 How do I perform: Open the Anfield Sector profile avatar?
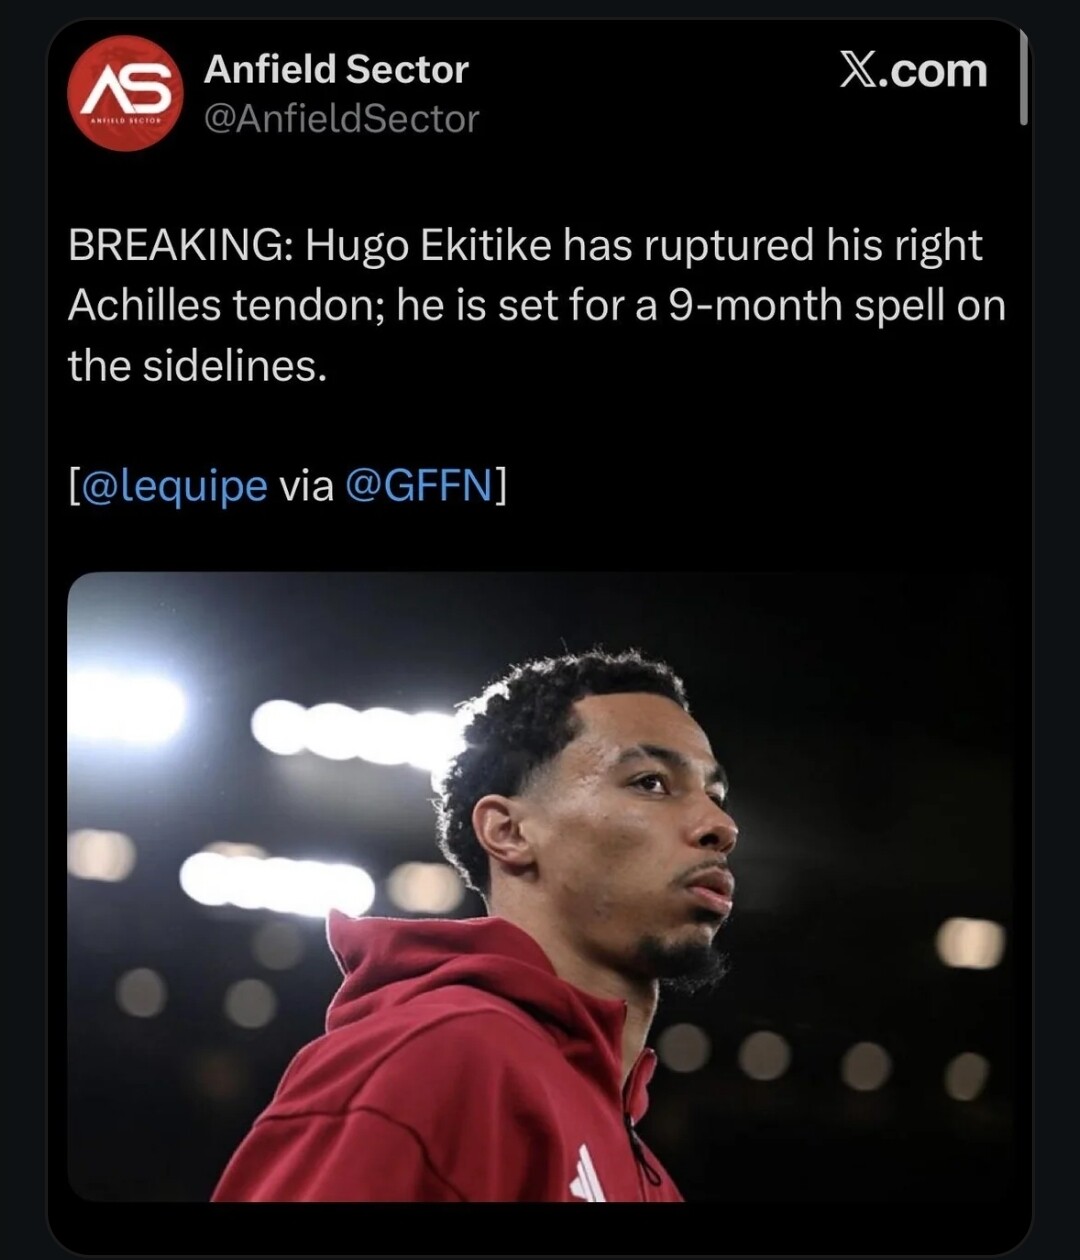pos(123,93)
